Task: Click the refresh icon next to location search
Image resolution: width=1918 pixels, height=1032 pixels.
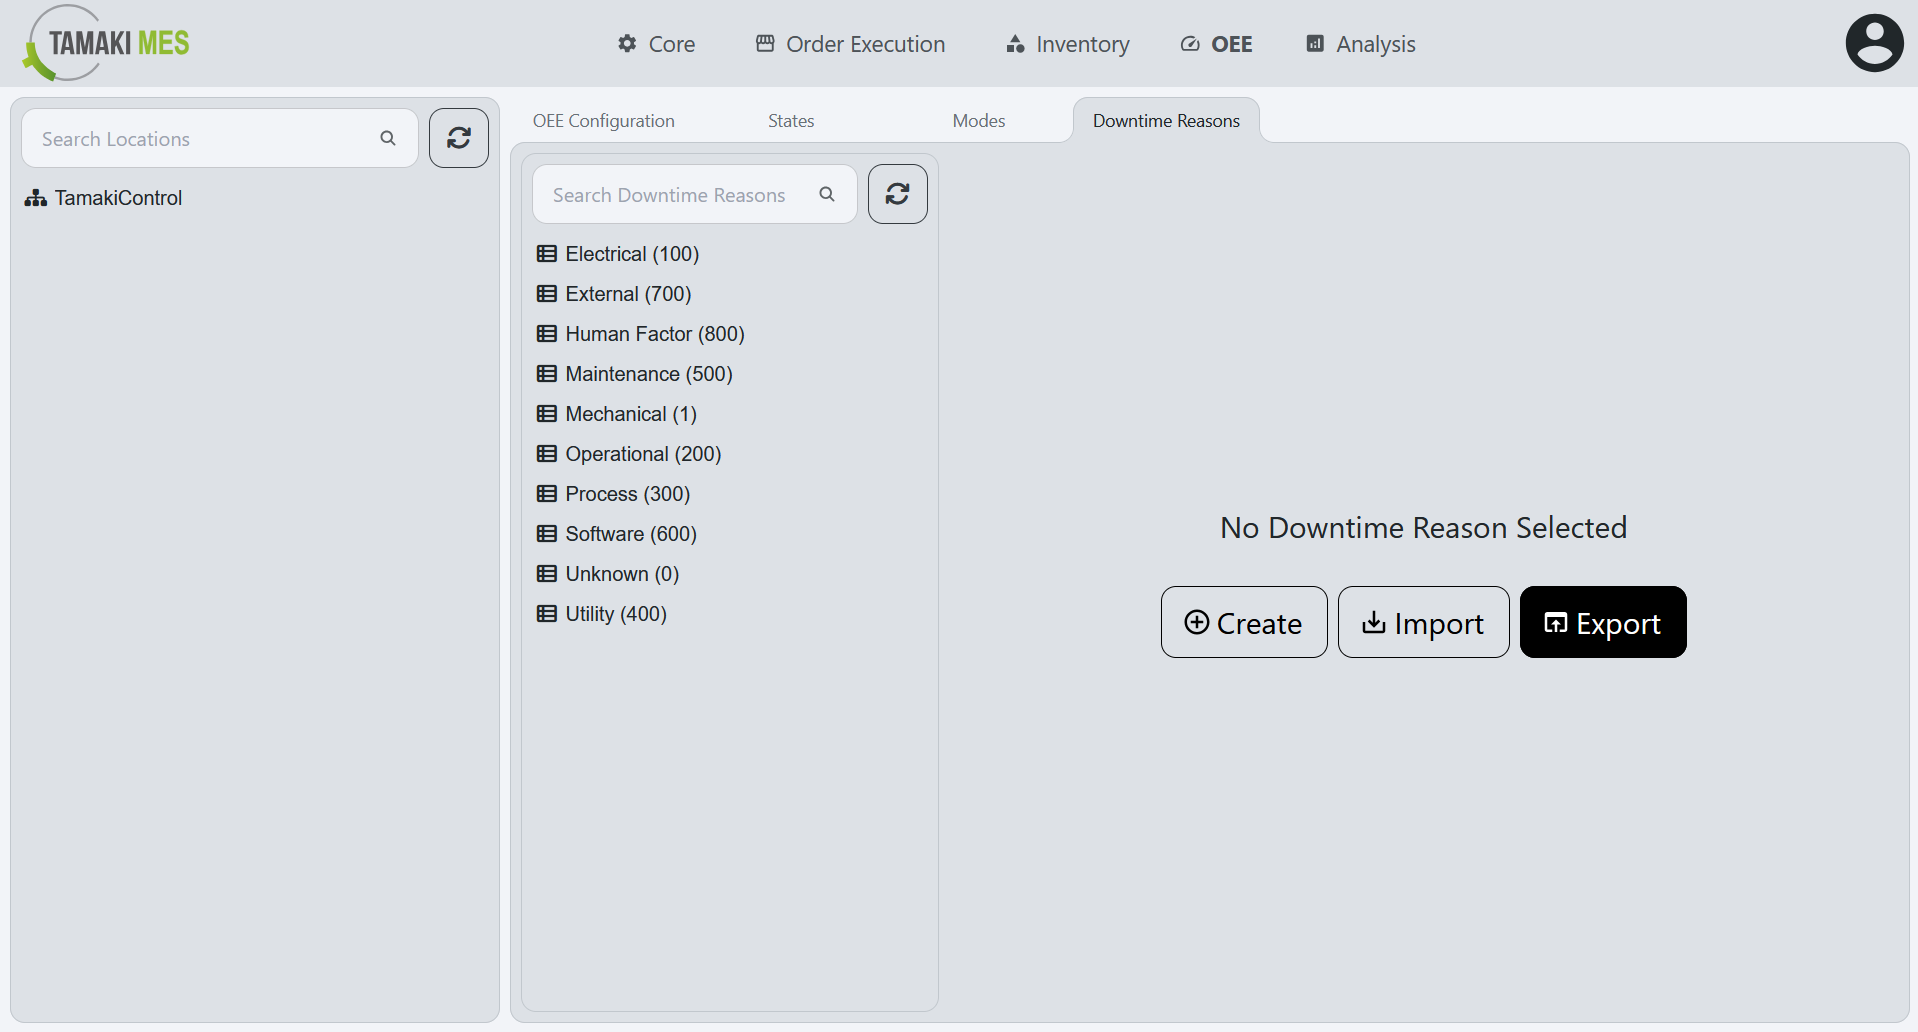Action: 458,138
